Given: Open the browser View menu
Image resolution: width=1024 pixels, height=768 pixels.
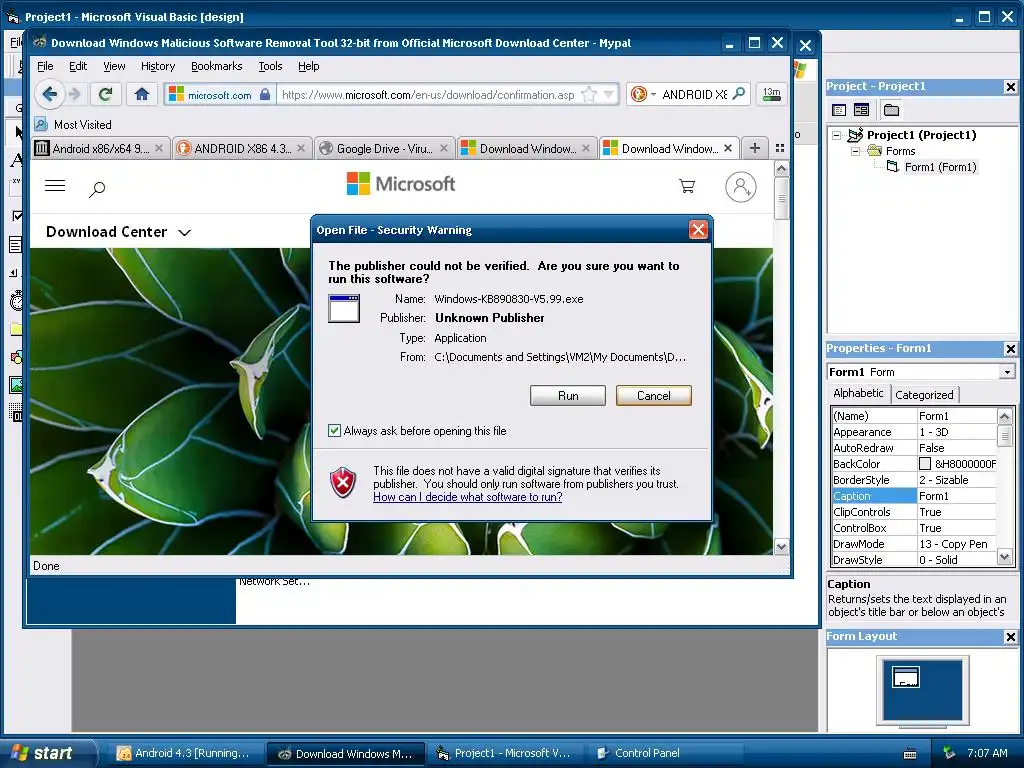Looking at the screenshot, I should (x=114, y=66).
